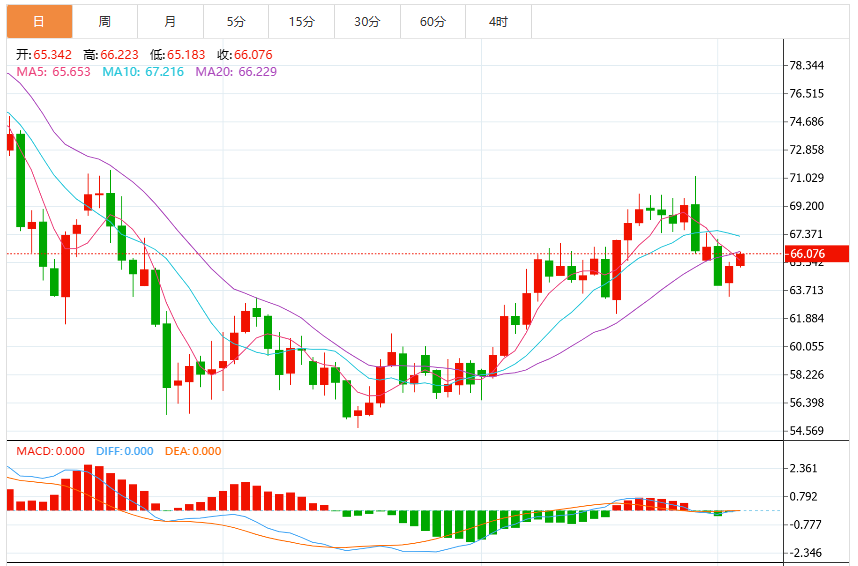Open the 15分 timeframe tab
The image size is (858, 566).
click(302, 21)
